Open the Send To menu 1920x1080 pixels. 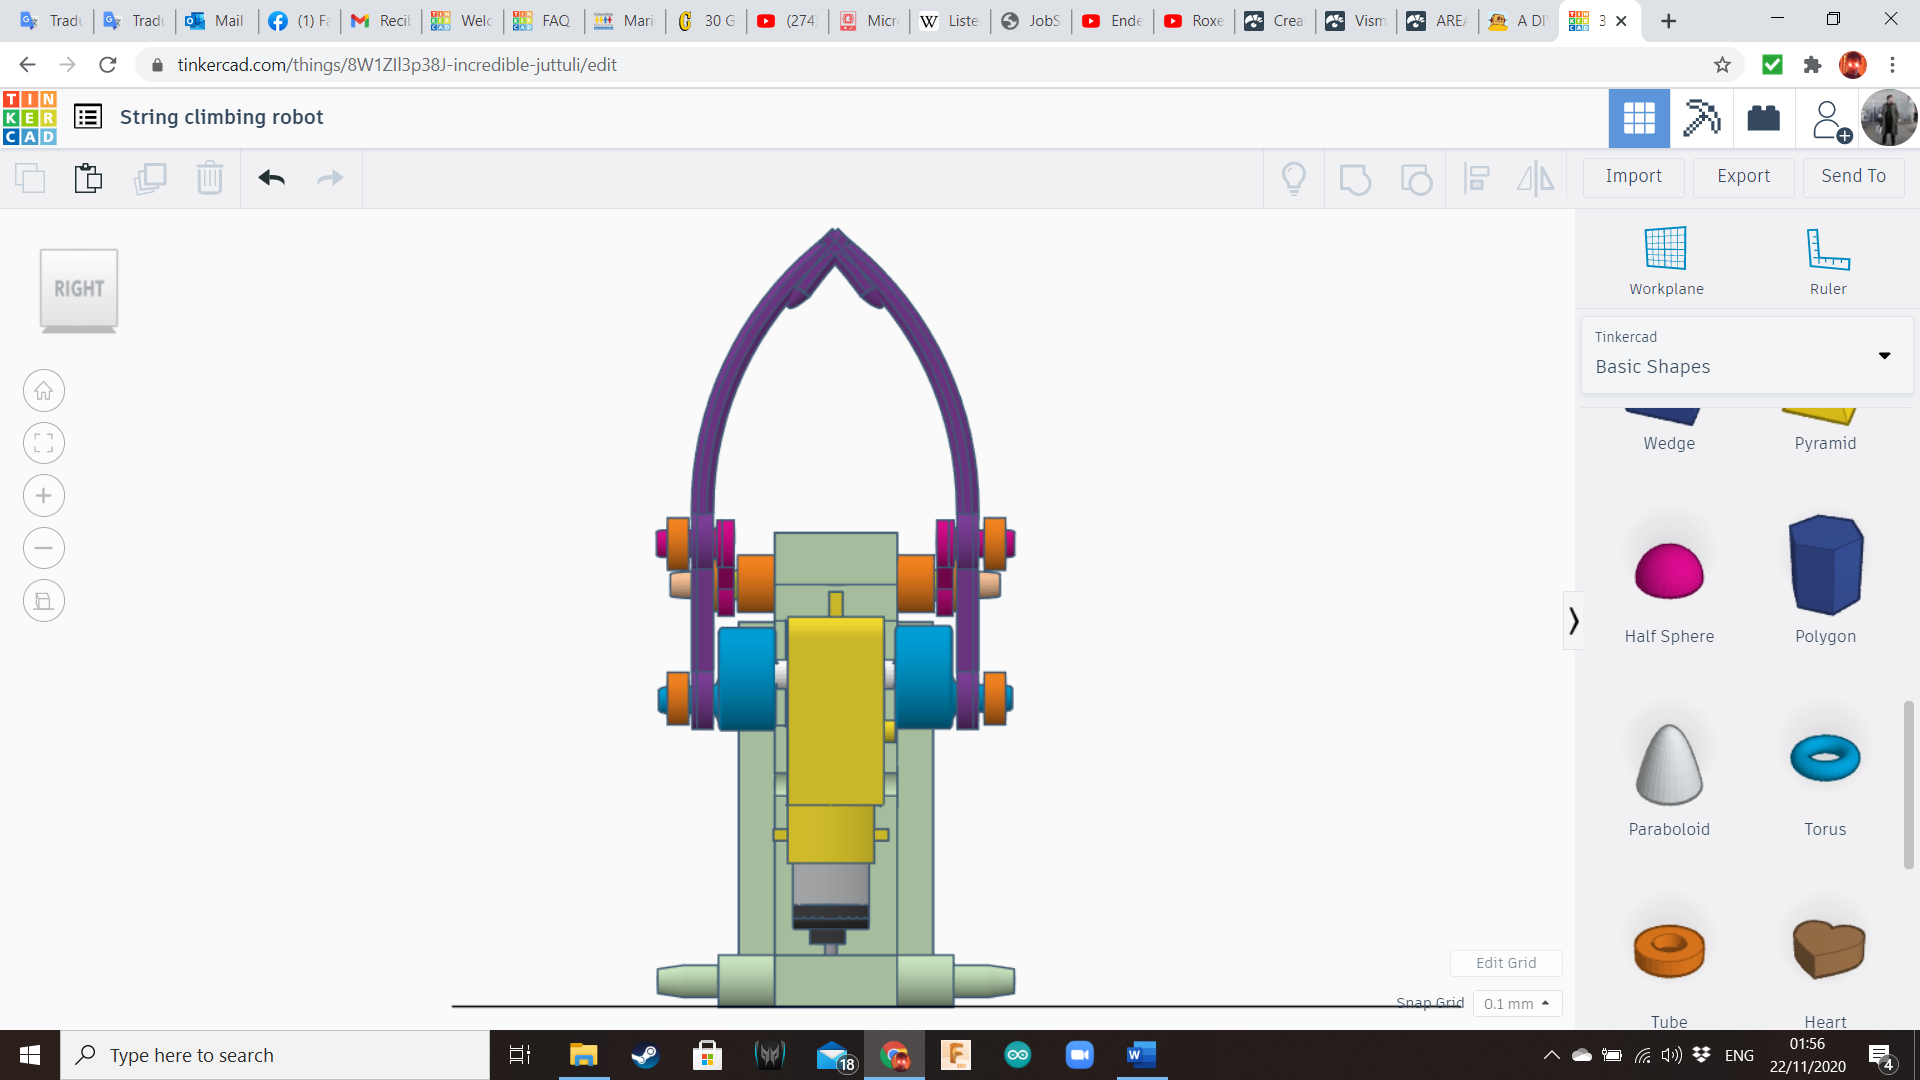(x=1852, y=176)
